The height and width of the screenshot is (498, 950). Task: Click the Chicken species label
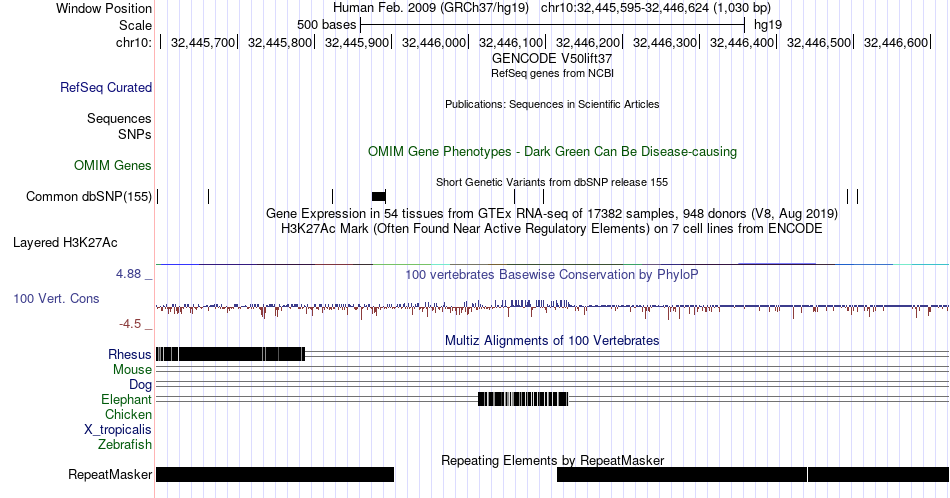tap(128, 414)
